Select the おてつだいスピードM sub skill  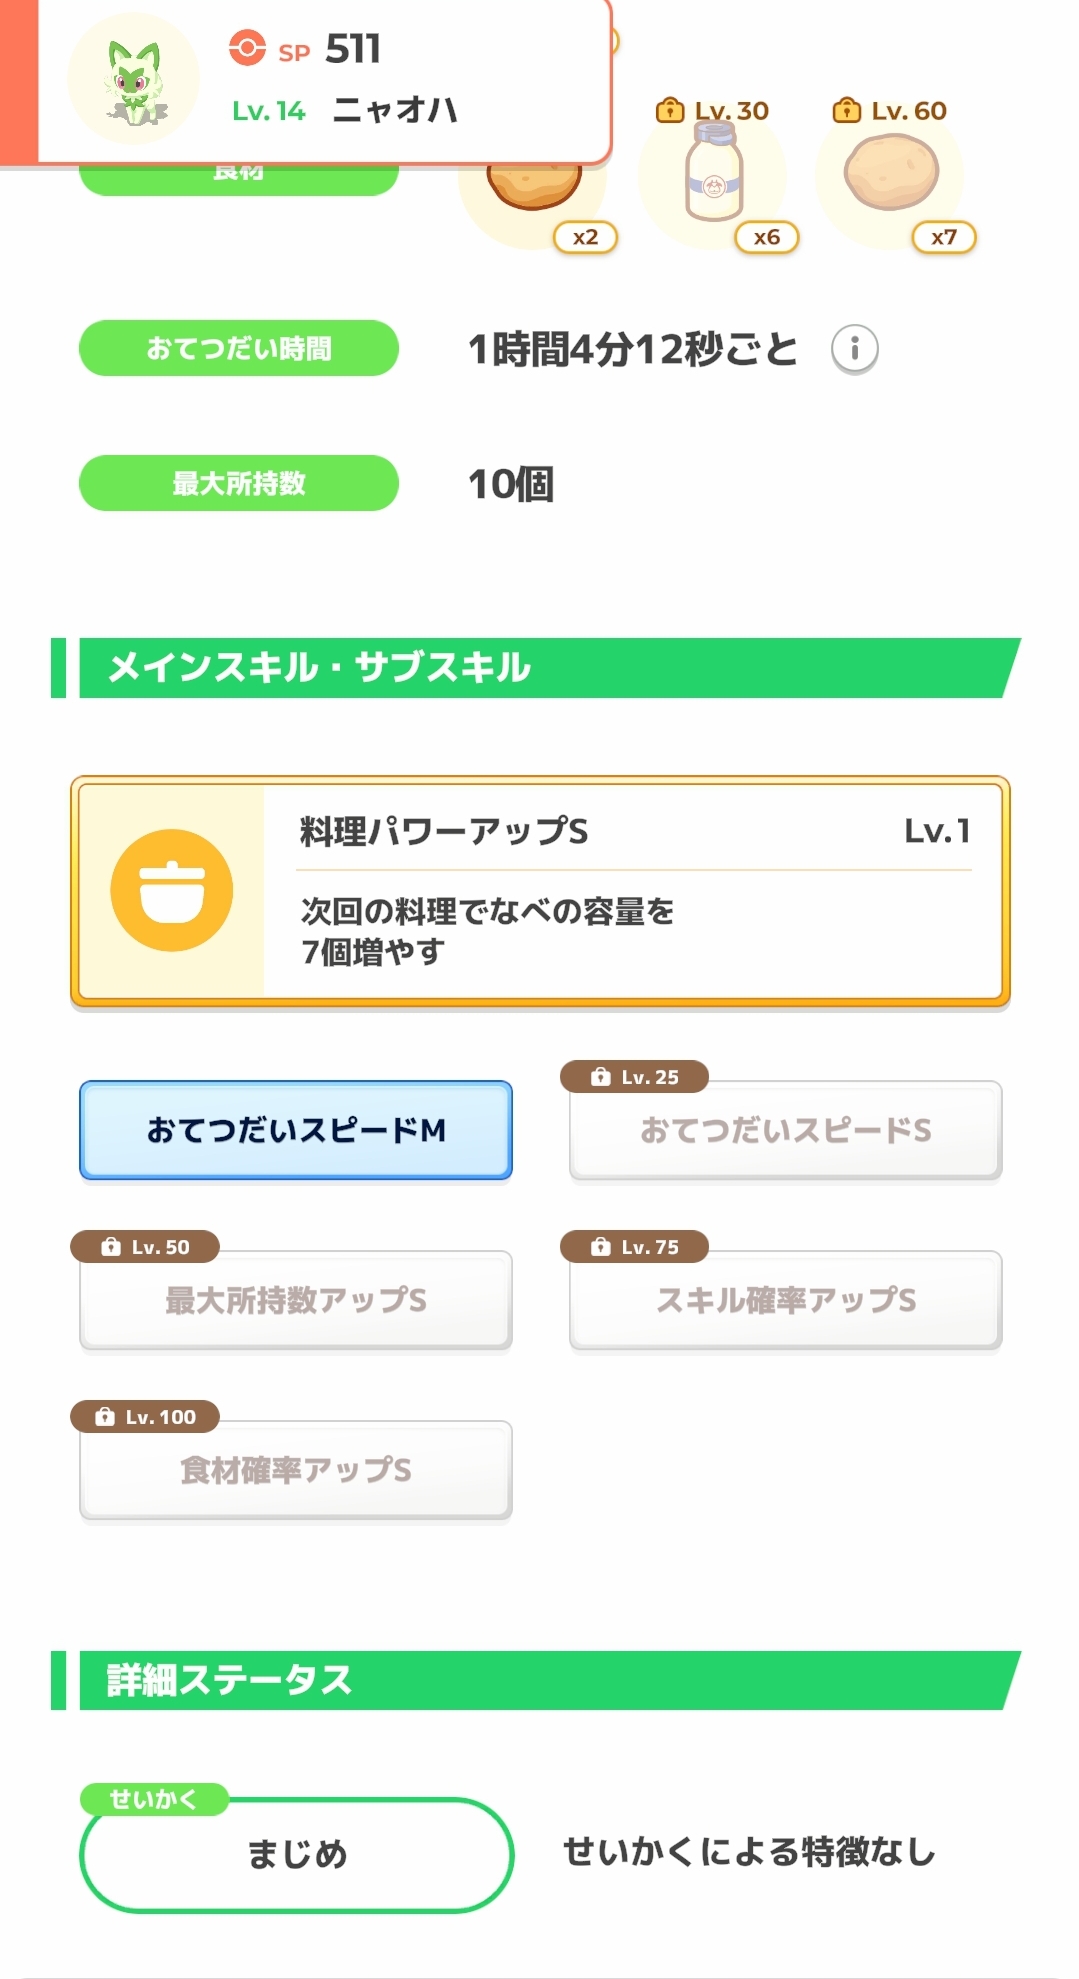(x=296, y=1130)
